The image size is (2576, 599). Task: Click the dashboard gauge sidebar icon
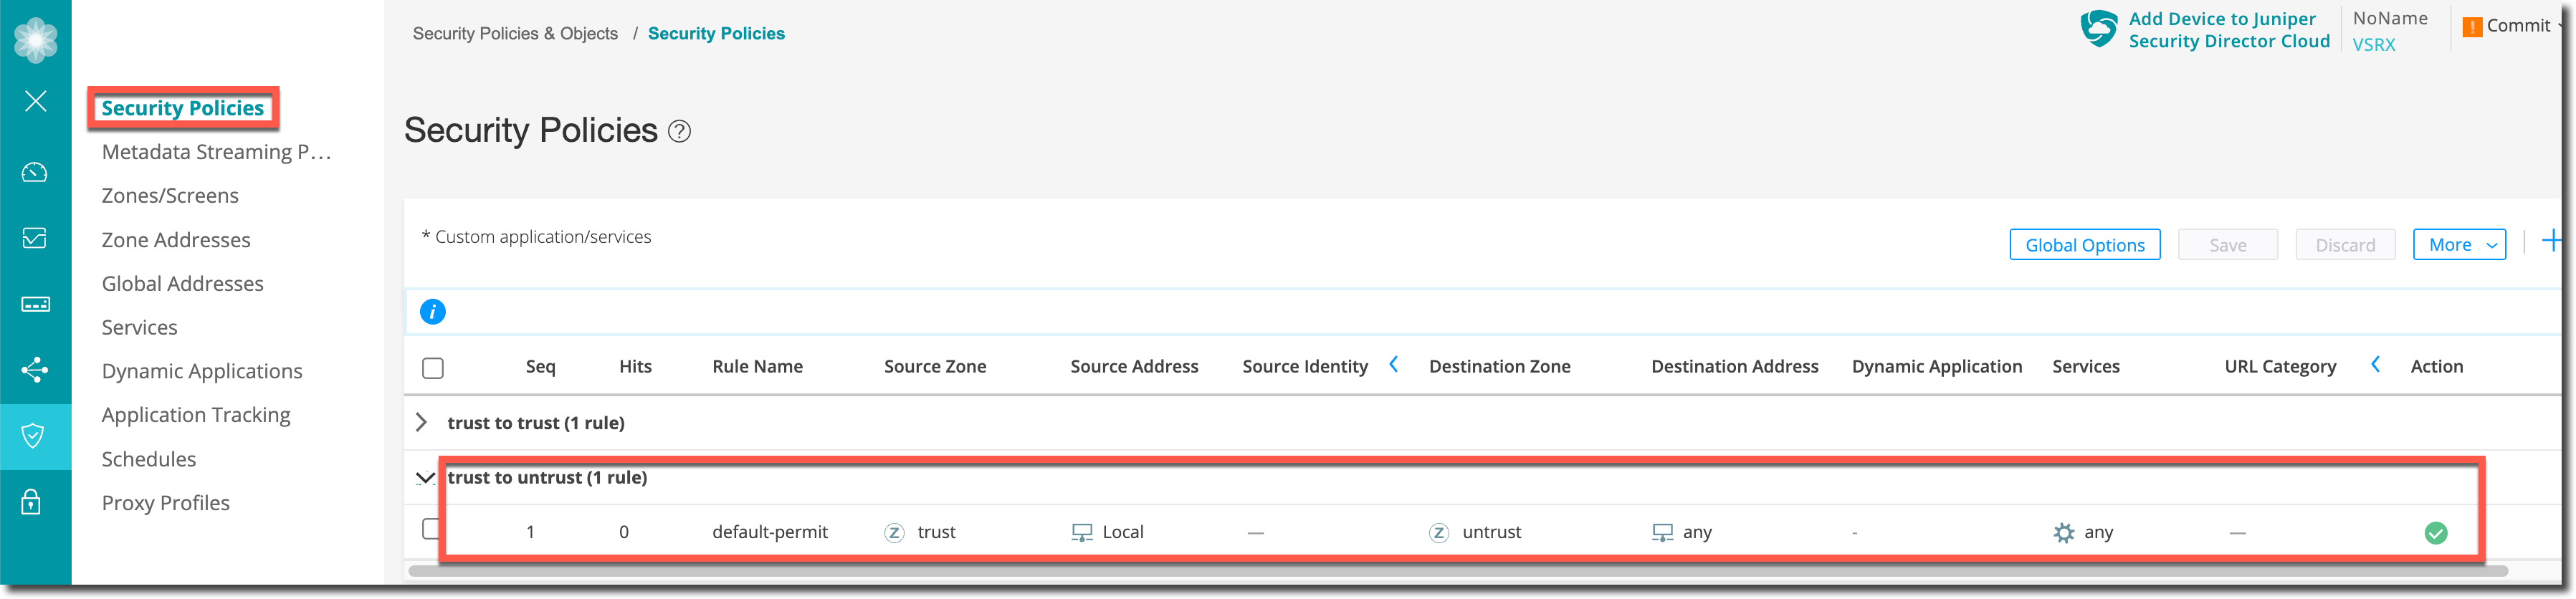pos(35,172)
